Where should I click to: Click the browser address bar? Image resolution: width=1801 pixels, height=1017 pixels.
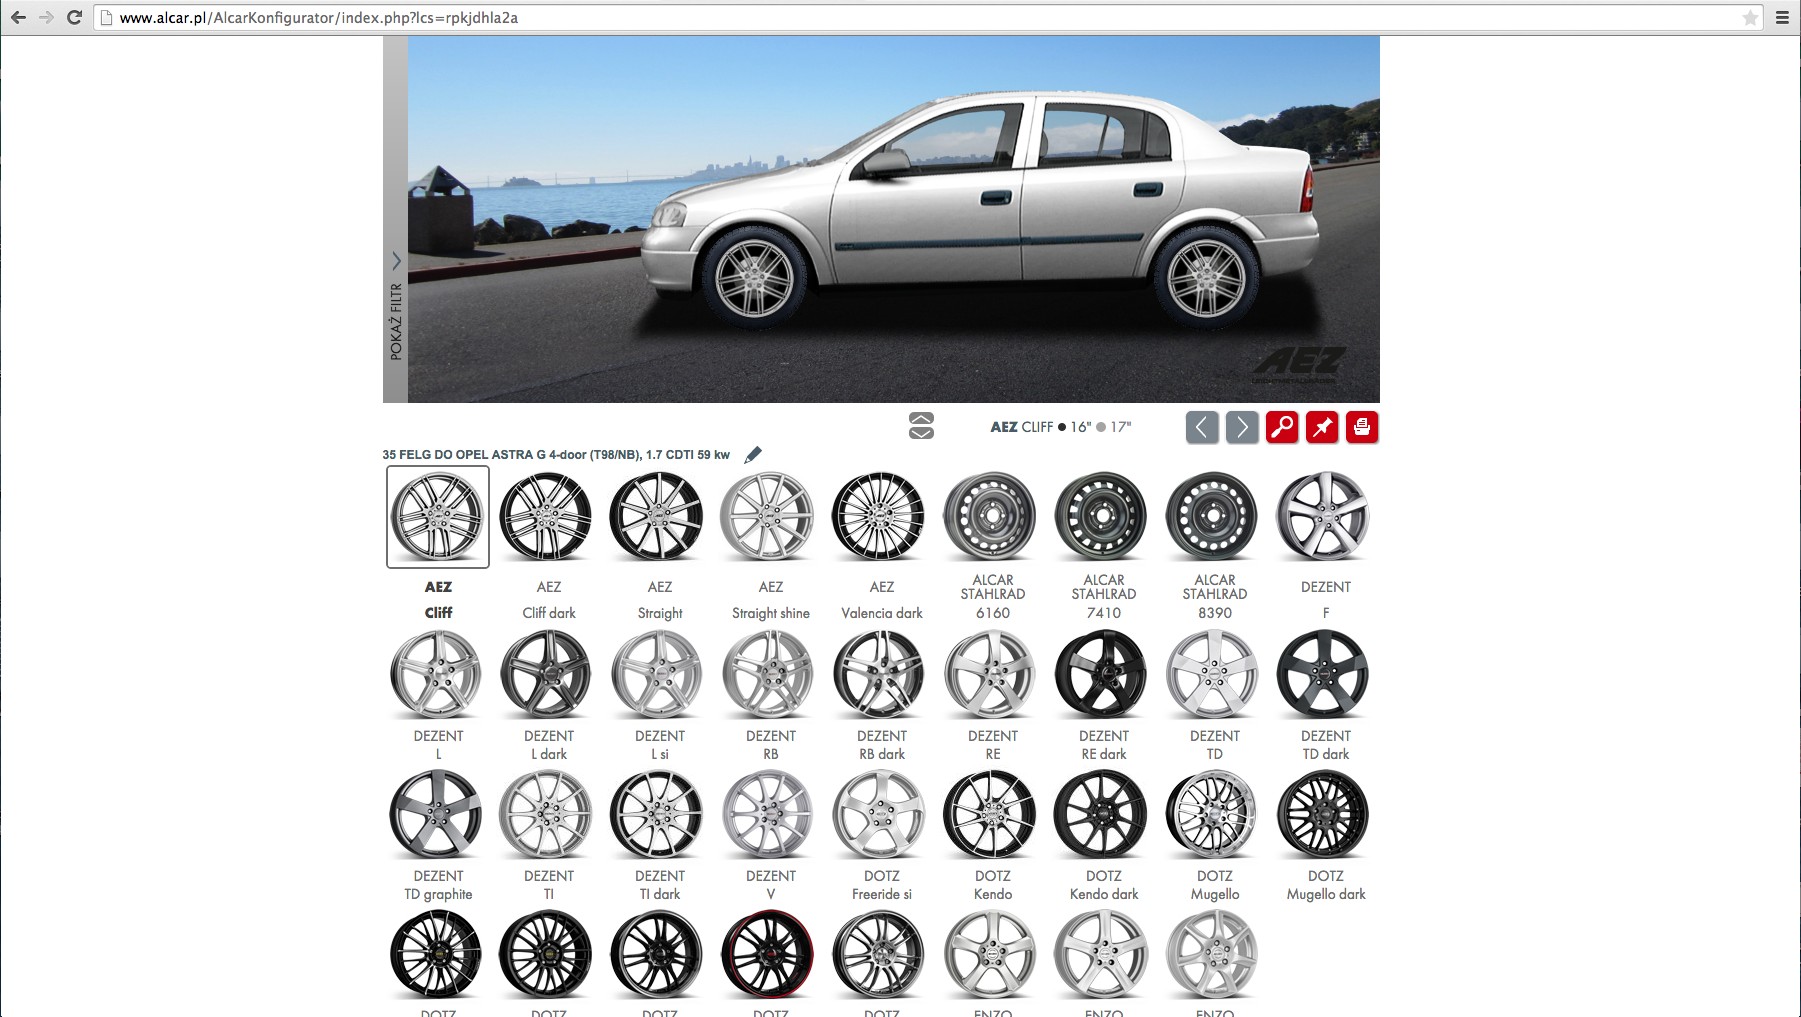pyautogui.click(x=900, y=17)
